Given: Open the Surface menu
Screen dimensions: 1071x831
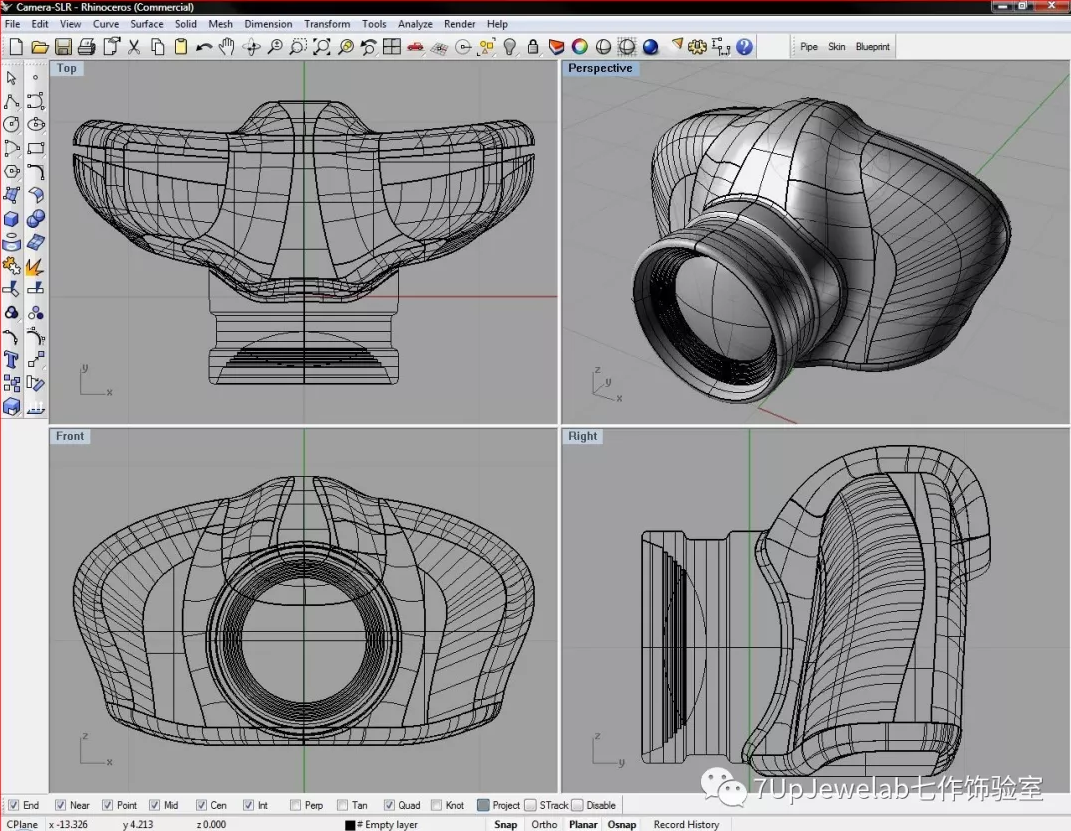Looking at the screenshot, I should pyautogui.click(x=147, y=24).
